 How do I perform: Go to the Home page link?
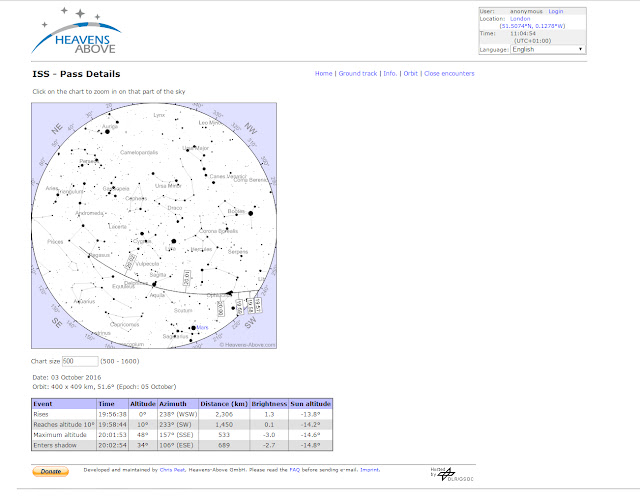pos(323,73)
